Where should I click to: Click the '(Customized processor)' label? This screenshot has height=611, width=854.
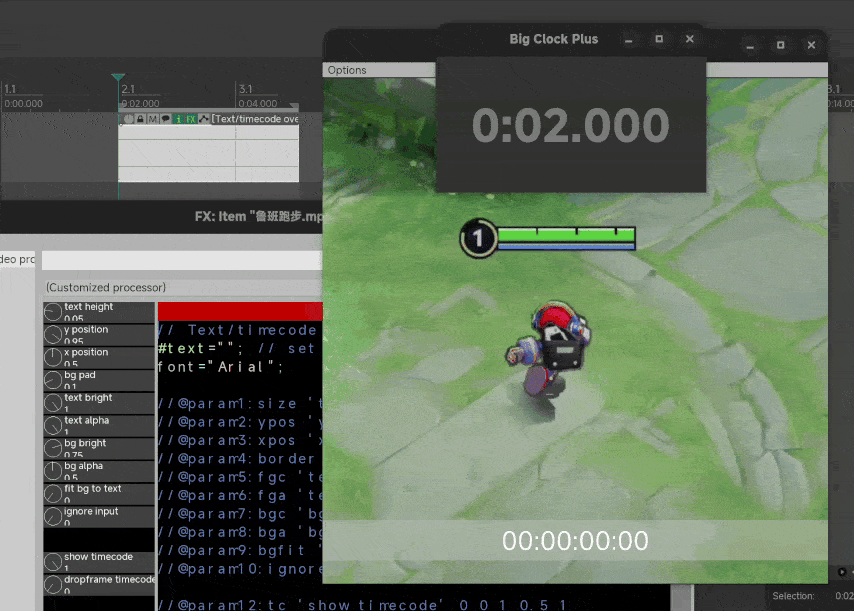(106, 288)
